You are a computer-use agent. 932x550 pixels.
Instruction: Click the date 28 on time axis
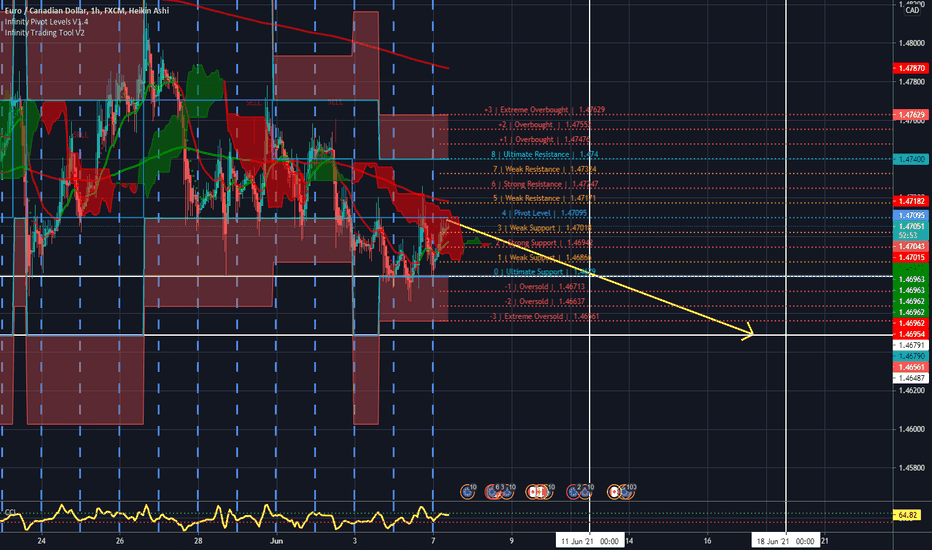click(x=198, y=541)
